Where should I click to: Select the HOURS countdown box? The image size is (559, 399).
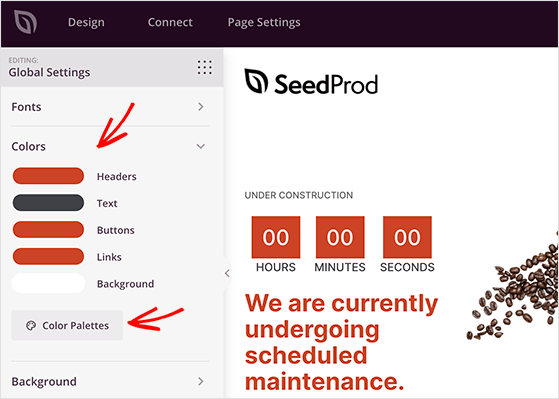276,237
